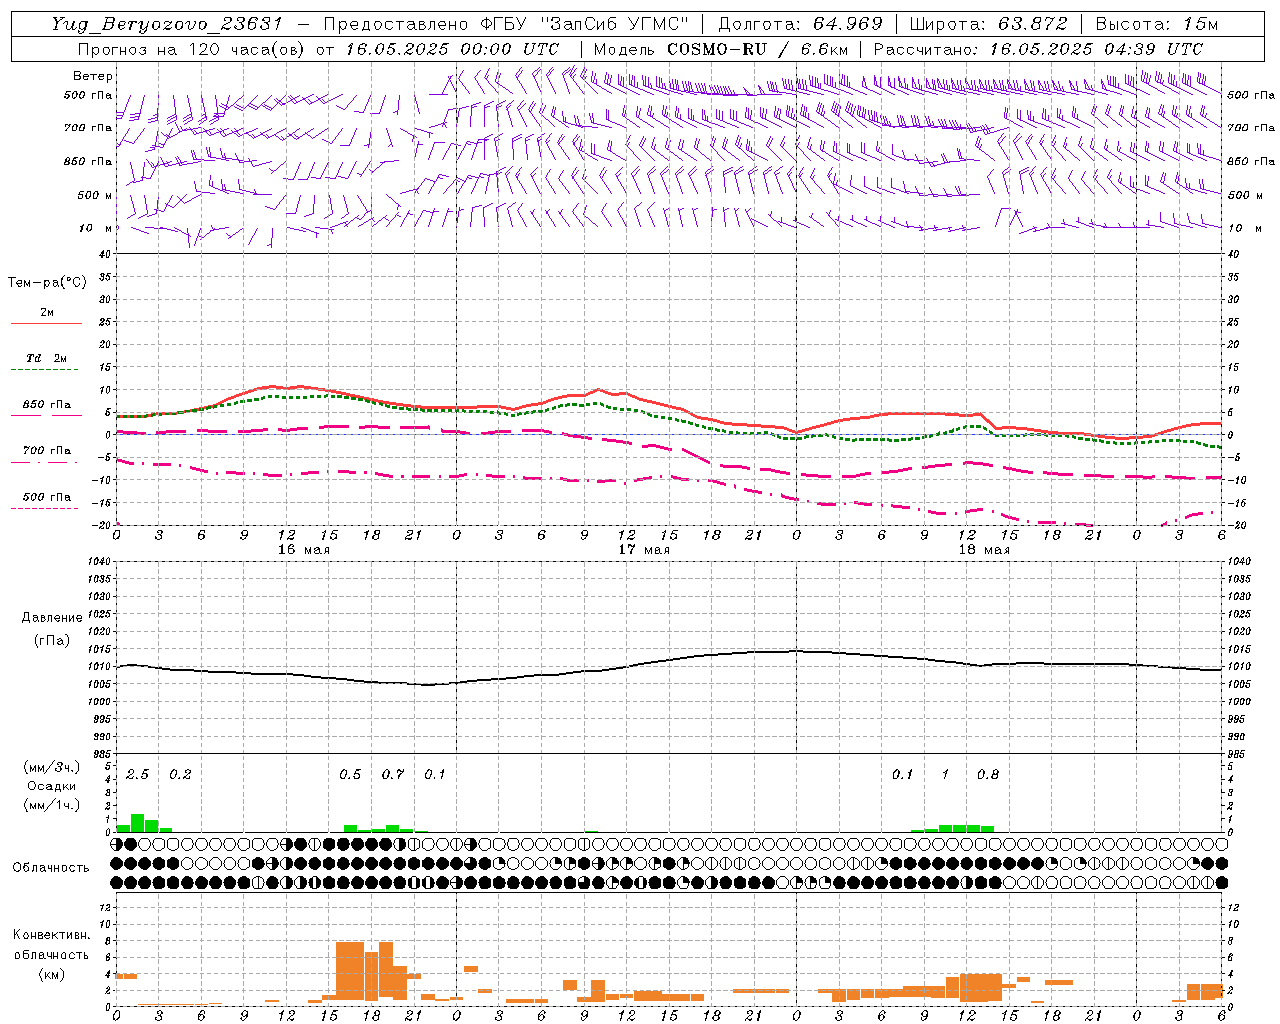Click the (гПа) pressure unit label
This screenshot has height=1024, width=1280.
pyautogui.click(x=52, y=641)
